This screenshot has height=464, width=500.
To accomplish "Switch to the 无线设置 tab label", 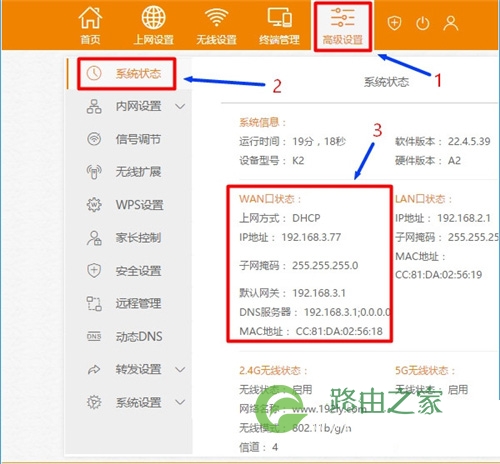I will [216, 40].
